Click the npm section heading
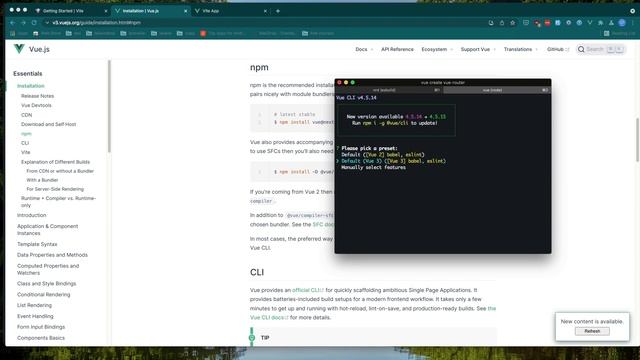640x360 pixels. (259, 67)
